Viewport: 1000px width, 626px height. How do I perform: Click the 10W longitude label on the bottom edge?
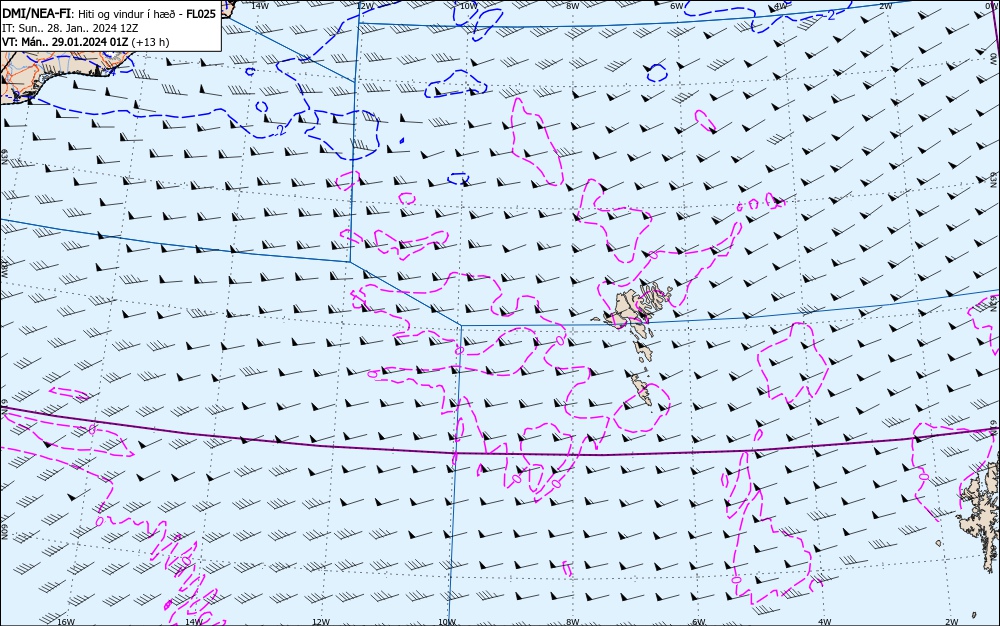tap(447, 622)
